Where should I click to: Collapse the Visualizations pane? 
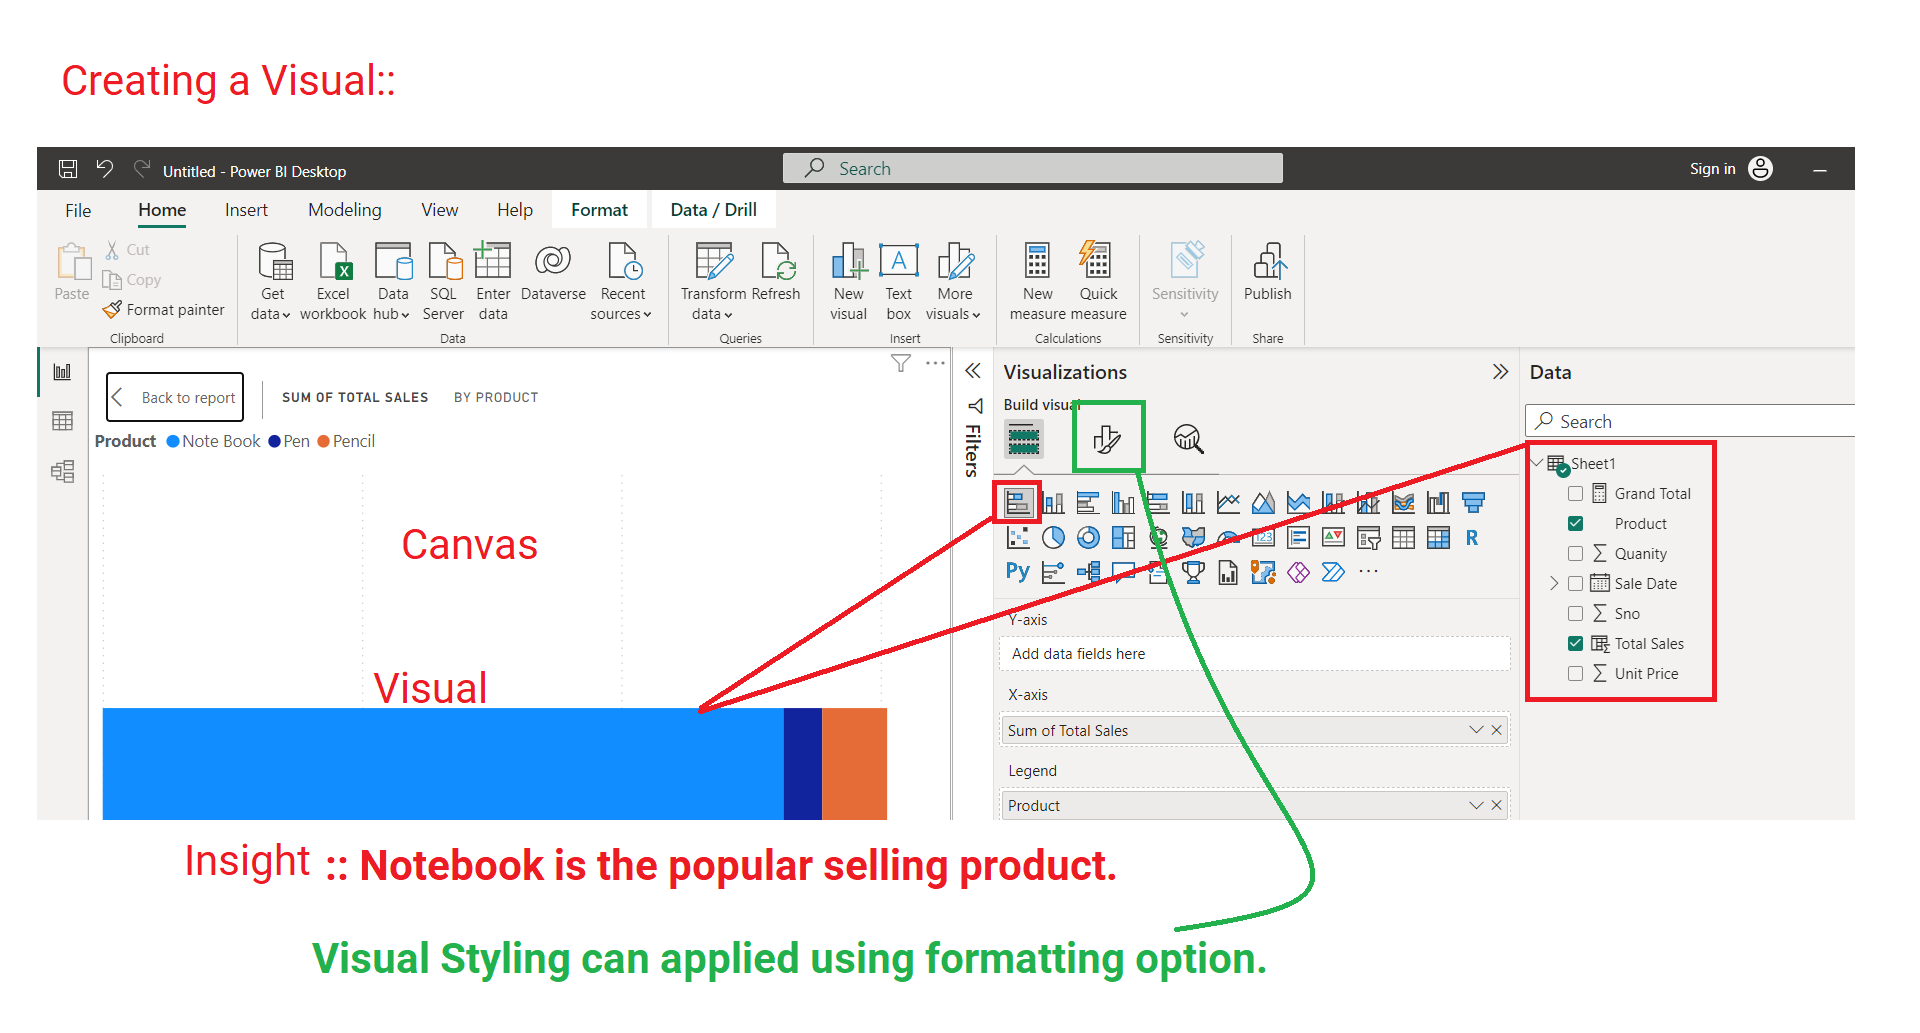(x=1500, y=372)
